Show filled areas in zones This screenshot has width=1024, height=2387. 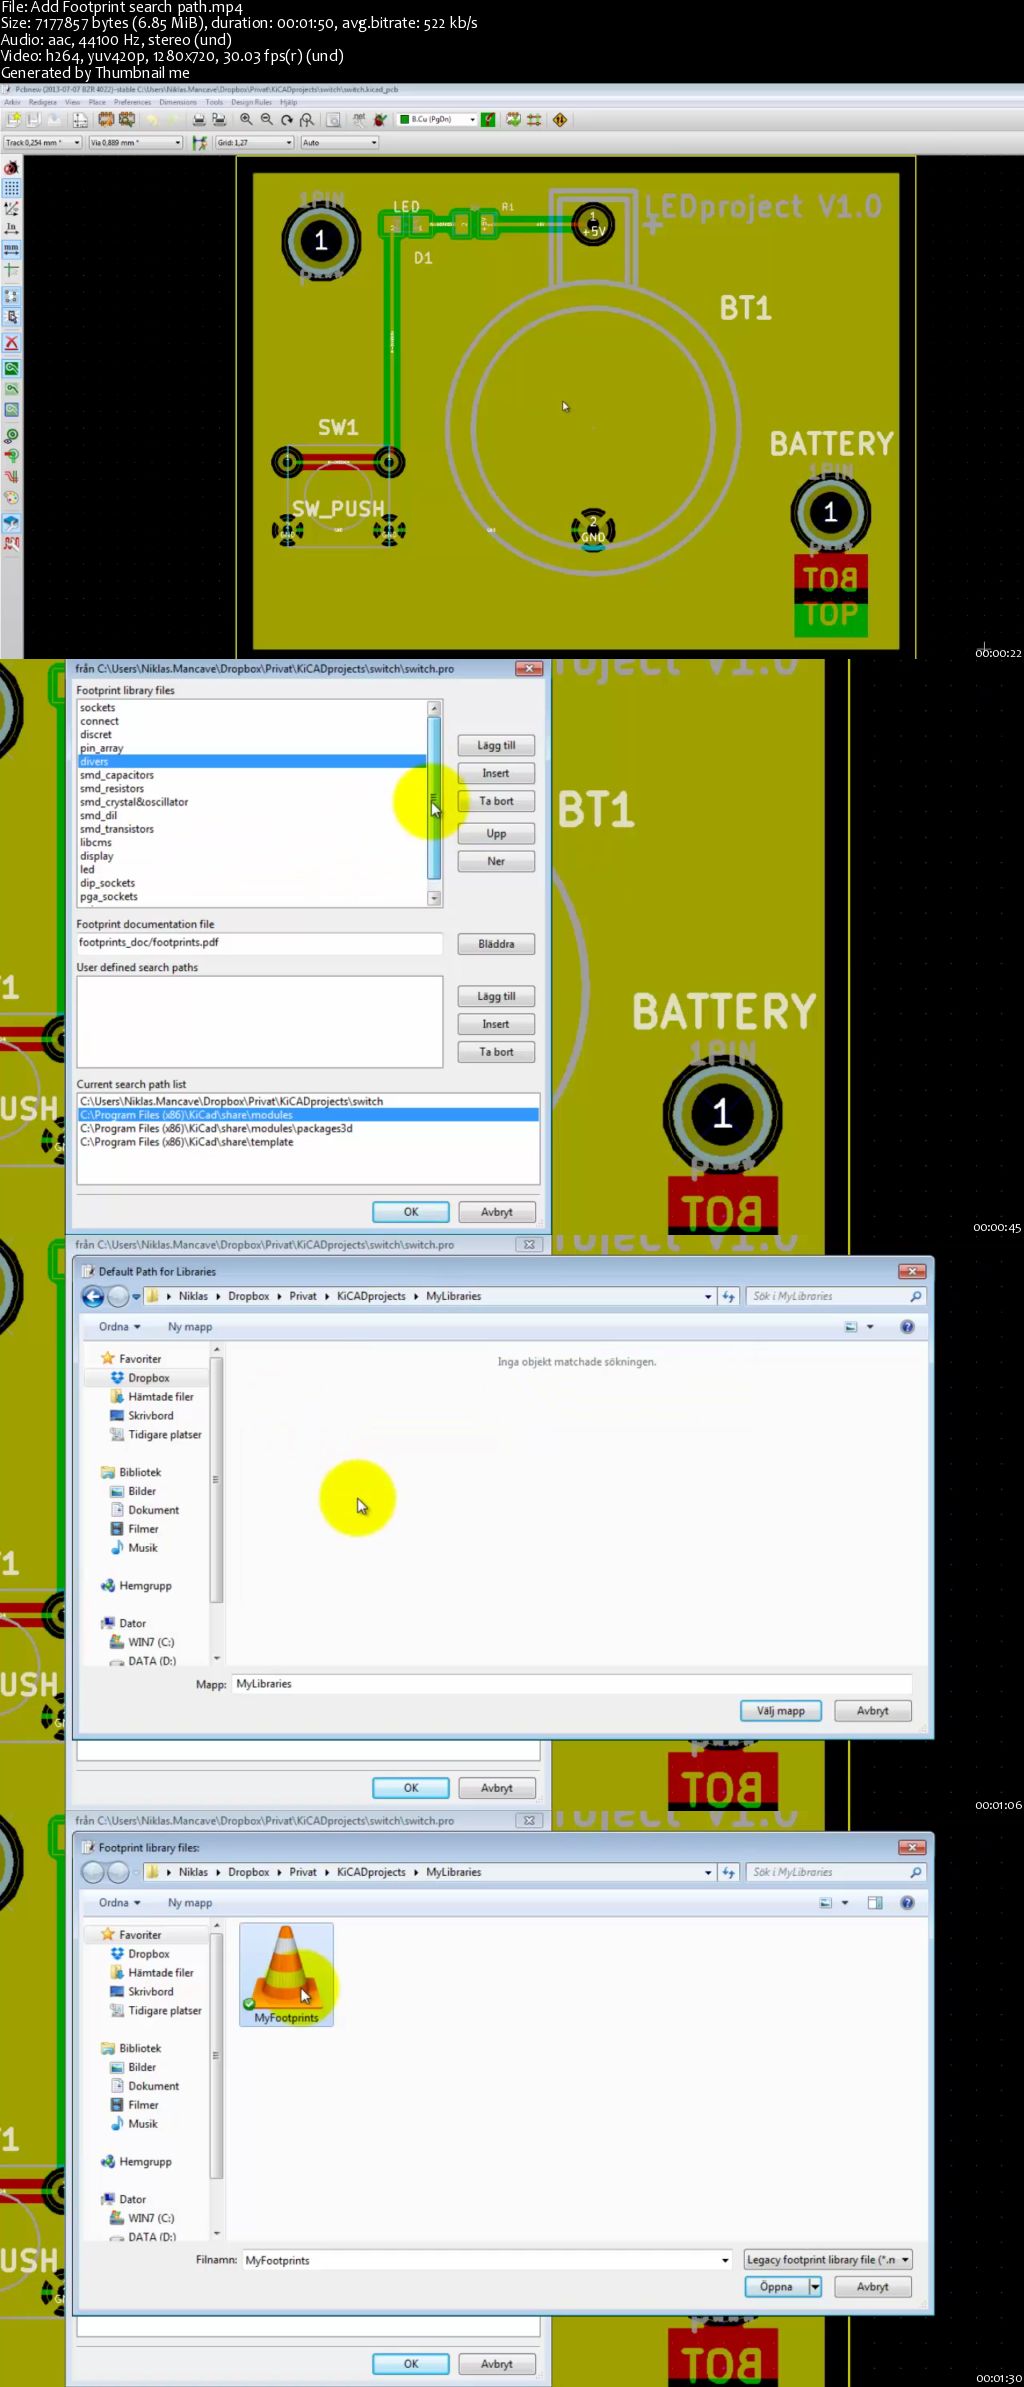pyautogui.click(x=11, y=369)
